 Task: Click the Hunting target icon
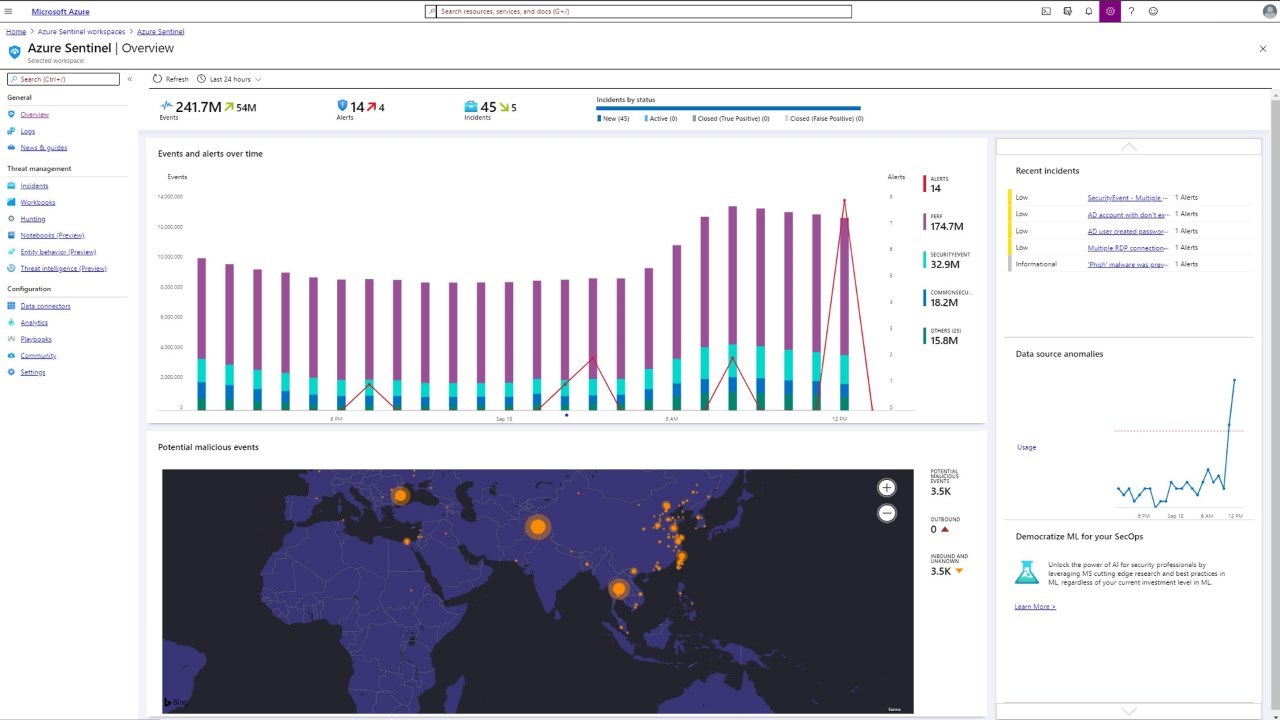pos(12,219)
